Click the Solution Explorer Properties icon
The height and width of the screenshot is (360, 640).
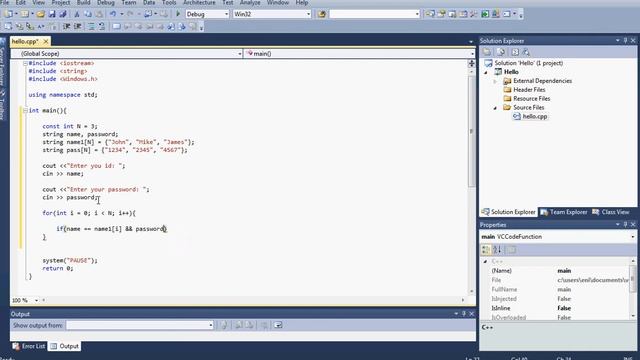click(x=487, y=52)
